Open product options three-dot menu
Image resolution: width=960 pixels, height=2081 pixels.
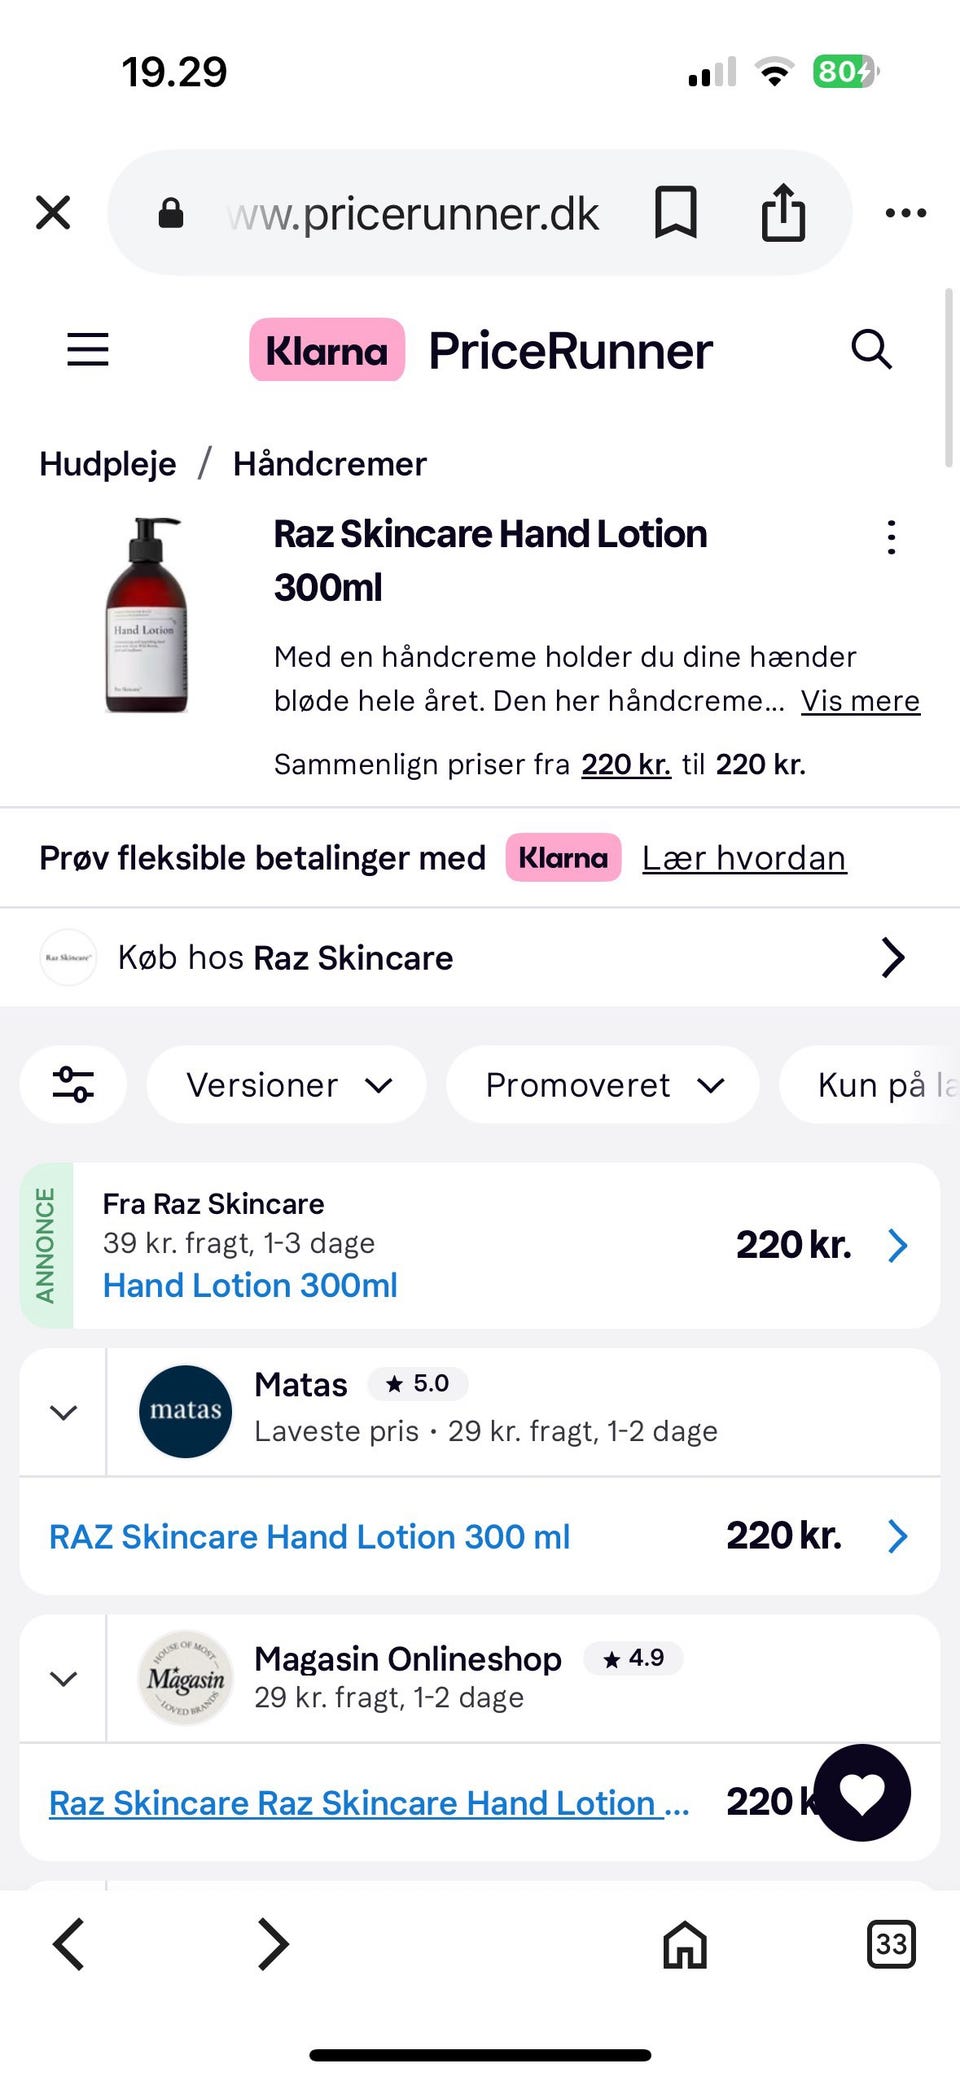(891, 538)
